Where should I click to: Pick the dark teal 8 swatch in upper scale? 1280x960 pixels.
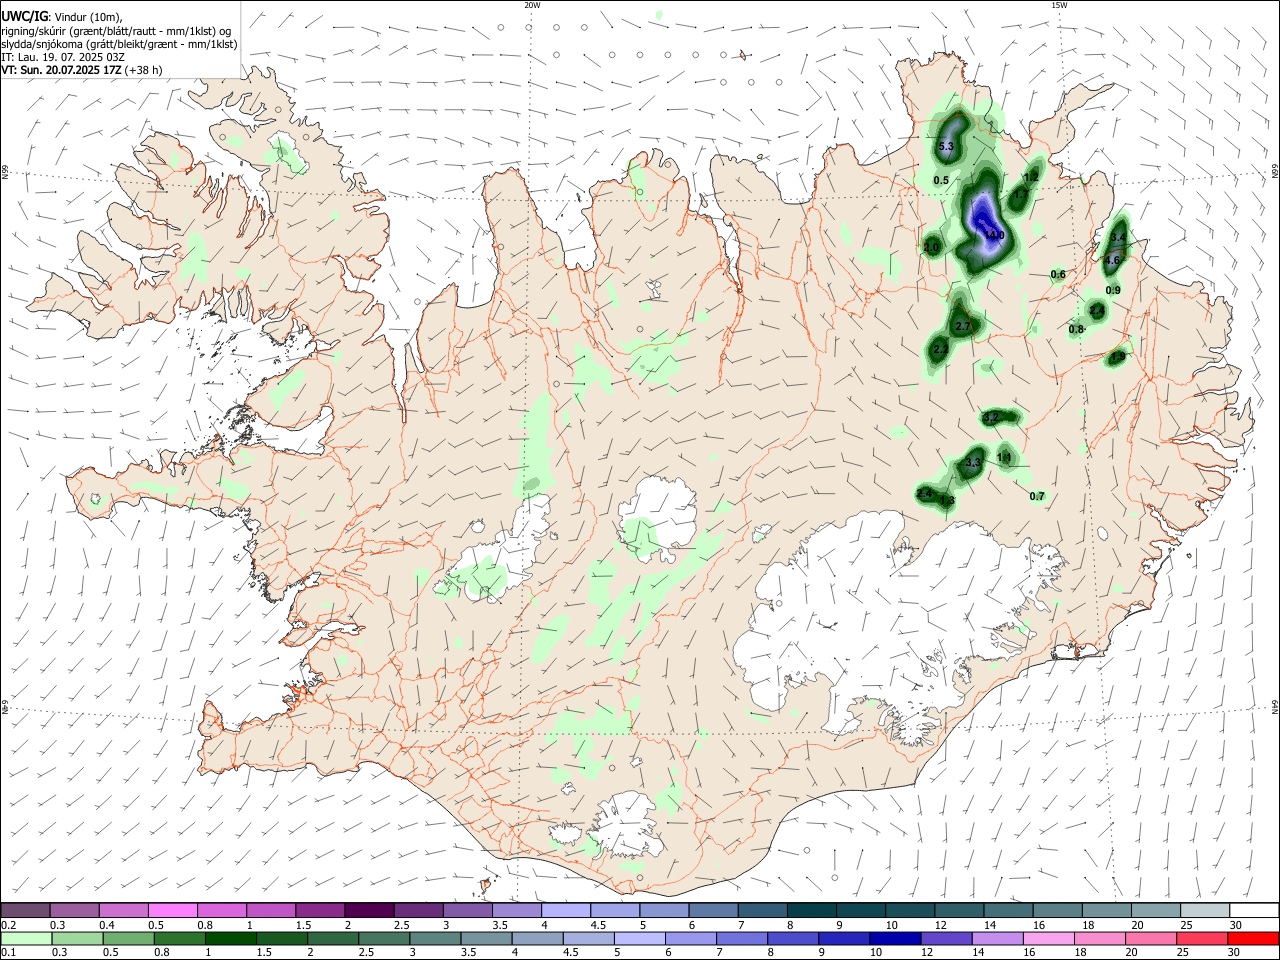coord(811,911)
